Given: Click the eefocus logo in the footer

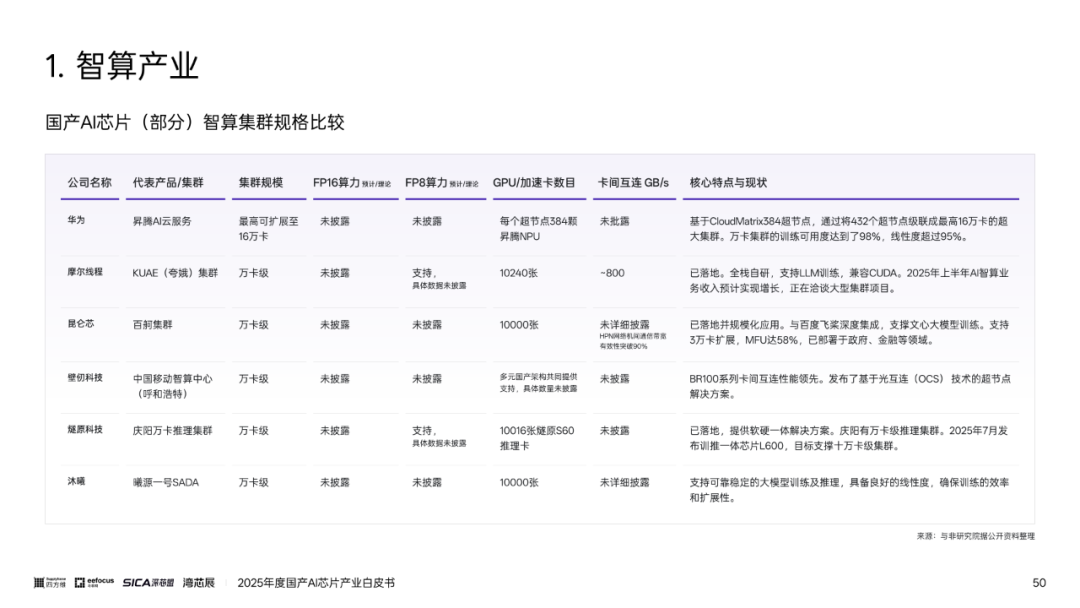Looking at the screenshot, I should coord(94,583).
